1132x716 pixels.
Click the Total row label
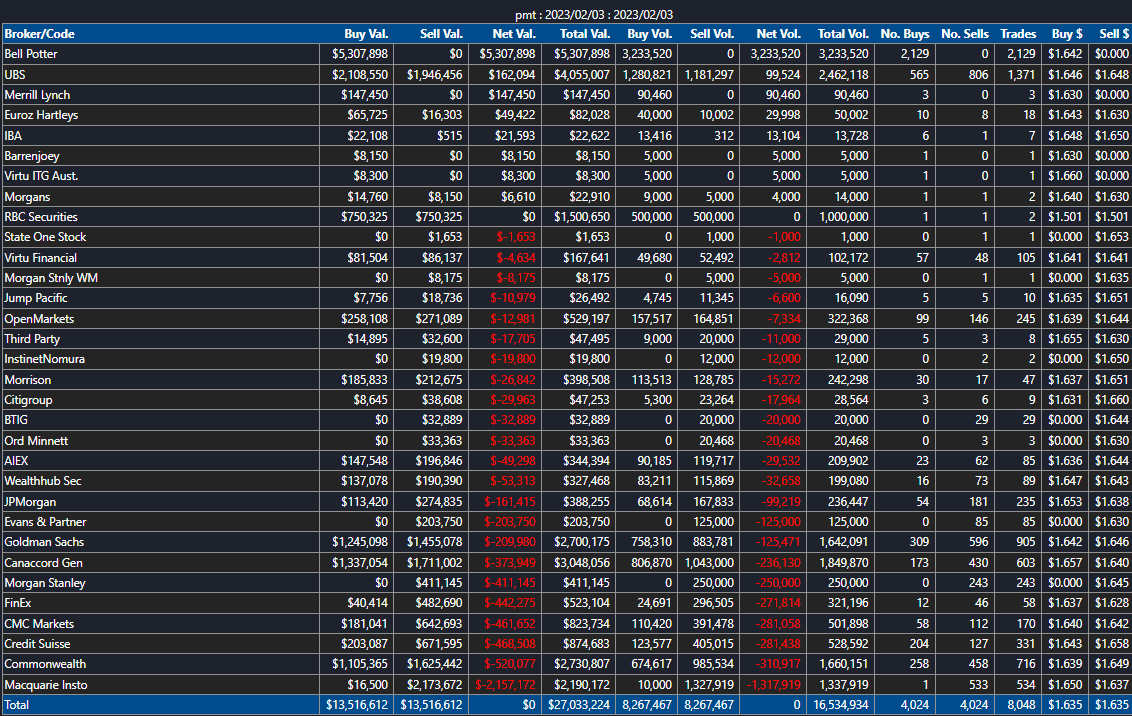click(x=17, y=705)
